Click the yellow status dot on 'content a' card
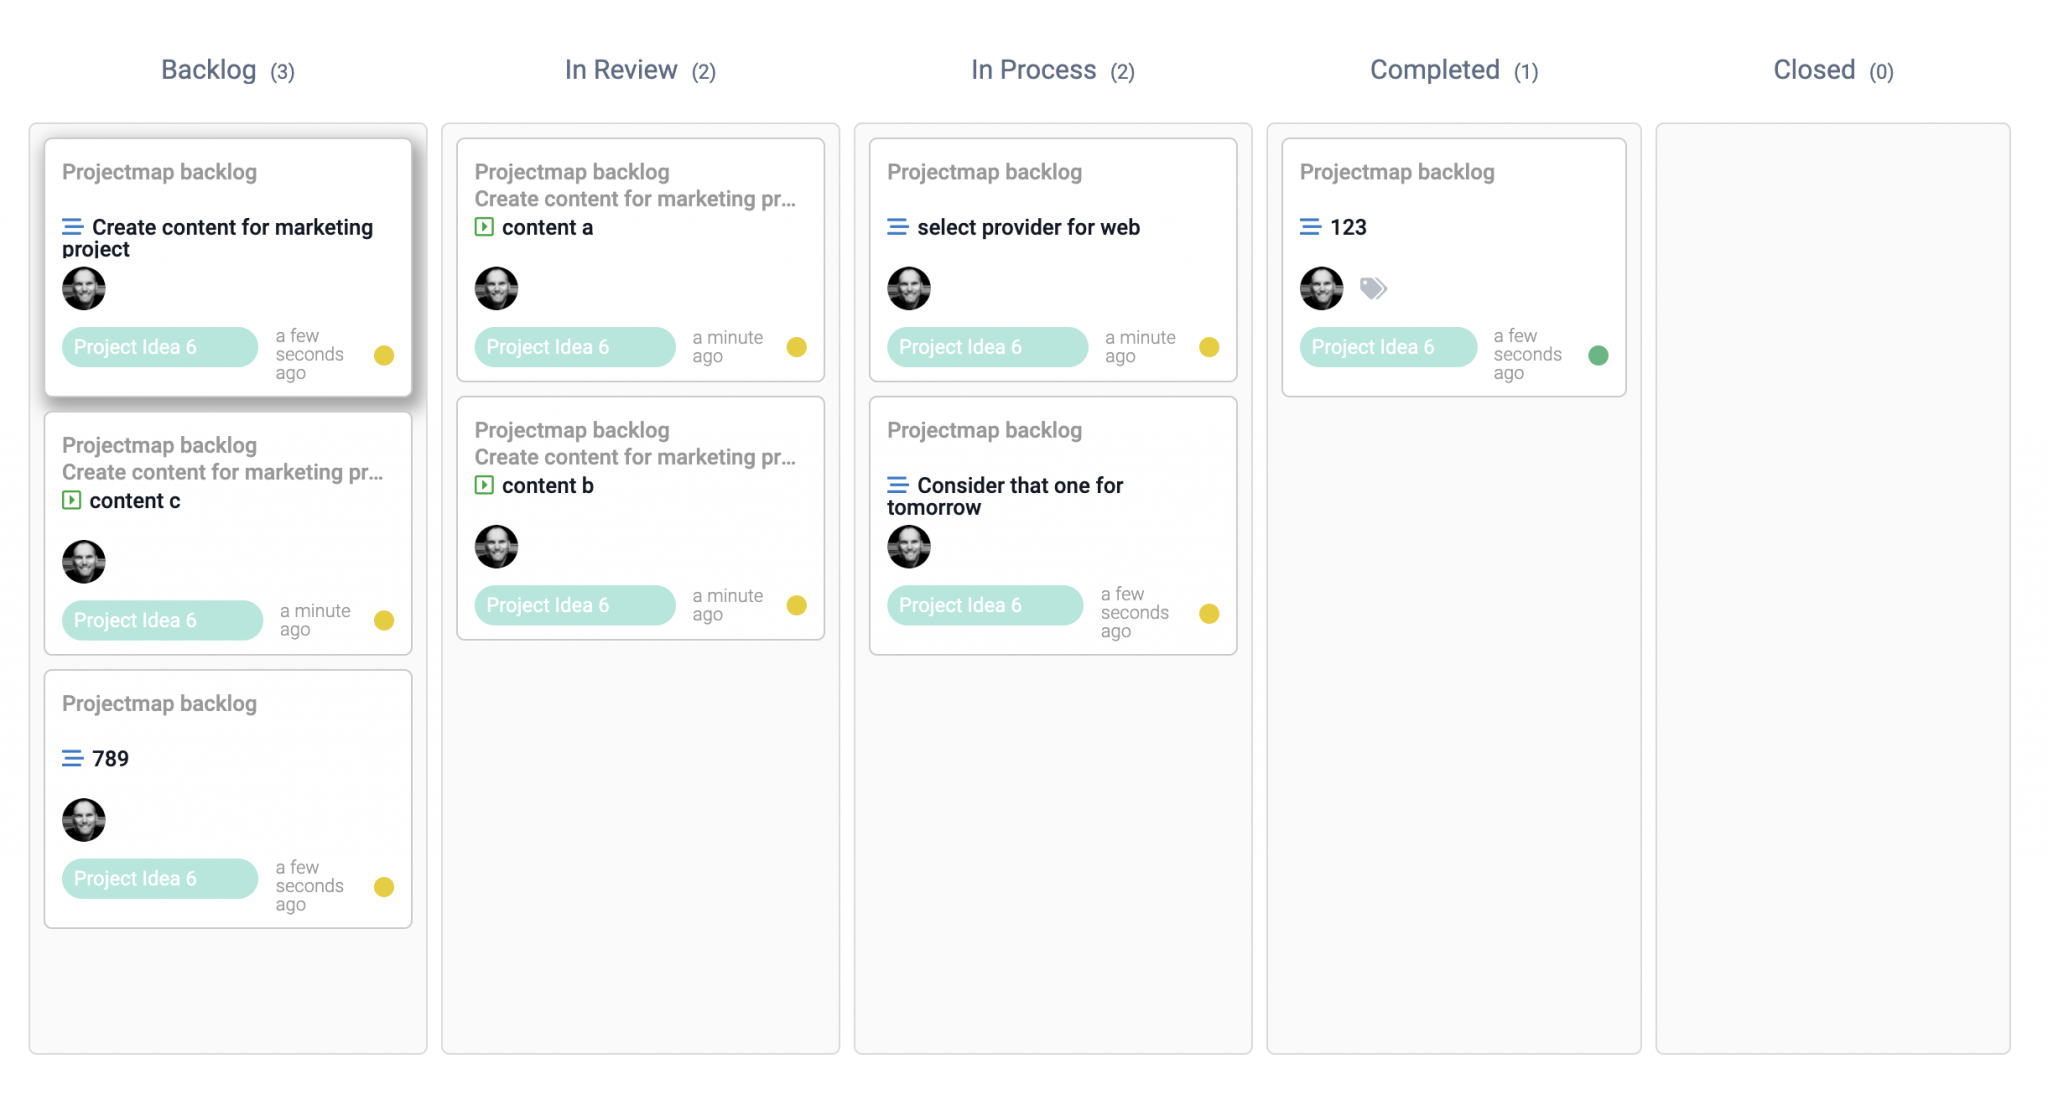The width and height of the screenshot is (2048, 1095). point(796,347)
